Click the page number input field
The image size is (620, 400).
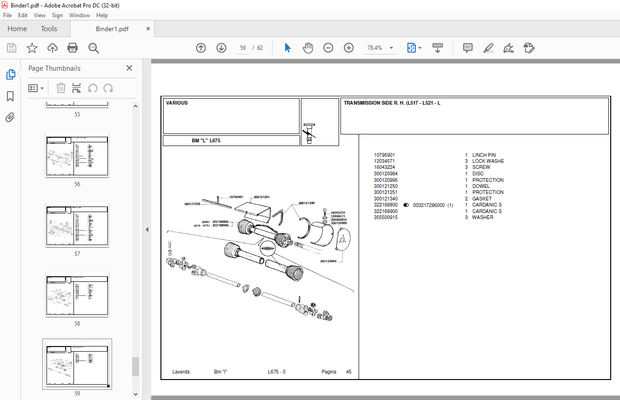pos(243,48)
